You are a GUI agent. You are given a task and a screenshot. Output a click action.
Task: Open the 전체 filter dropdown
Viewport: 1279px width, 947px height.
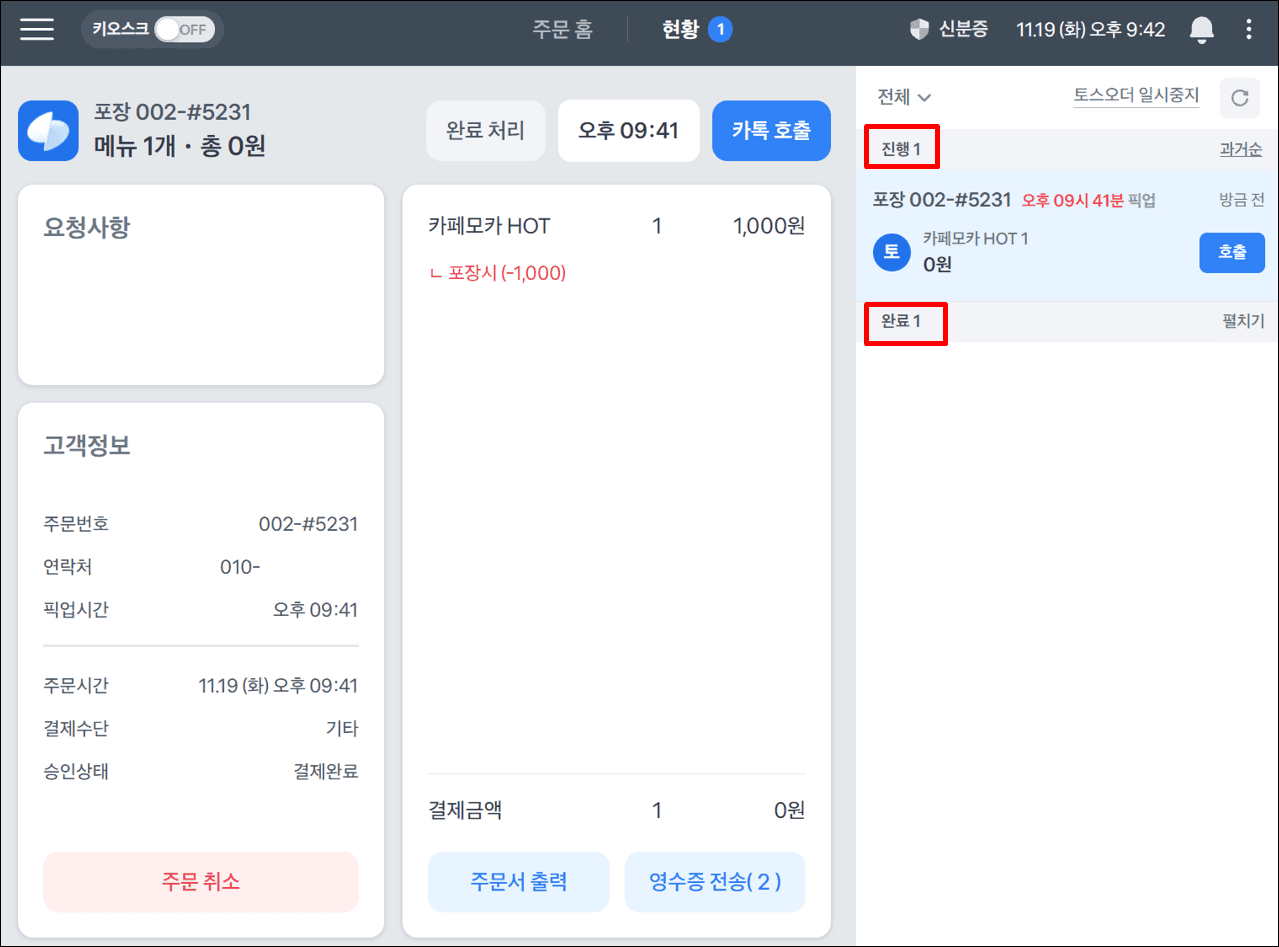(904, 97)
